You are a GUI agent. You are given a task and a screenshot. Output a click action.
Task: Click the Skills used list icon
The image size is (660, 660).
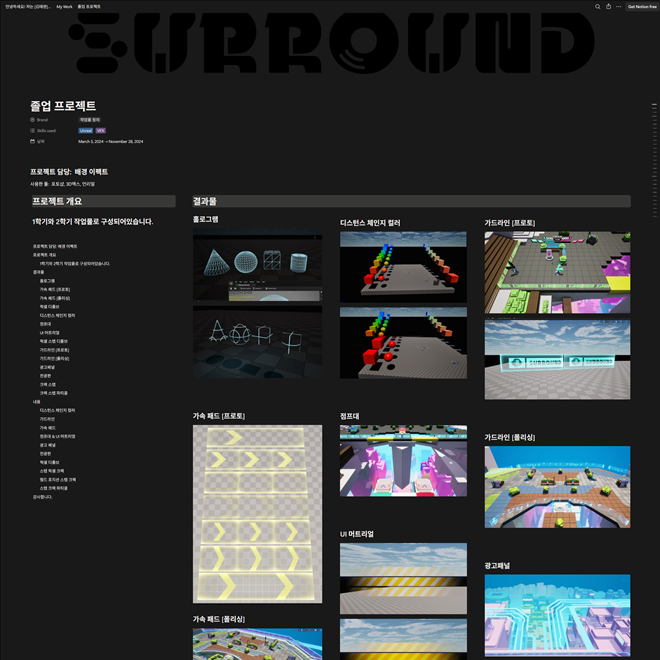click(x=32, y=130)
